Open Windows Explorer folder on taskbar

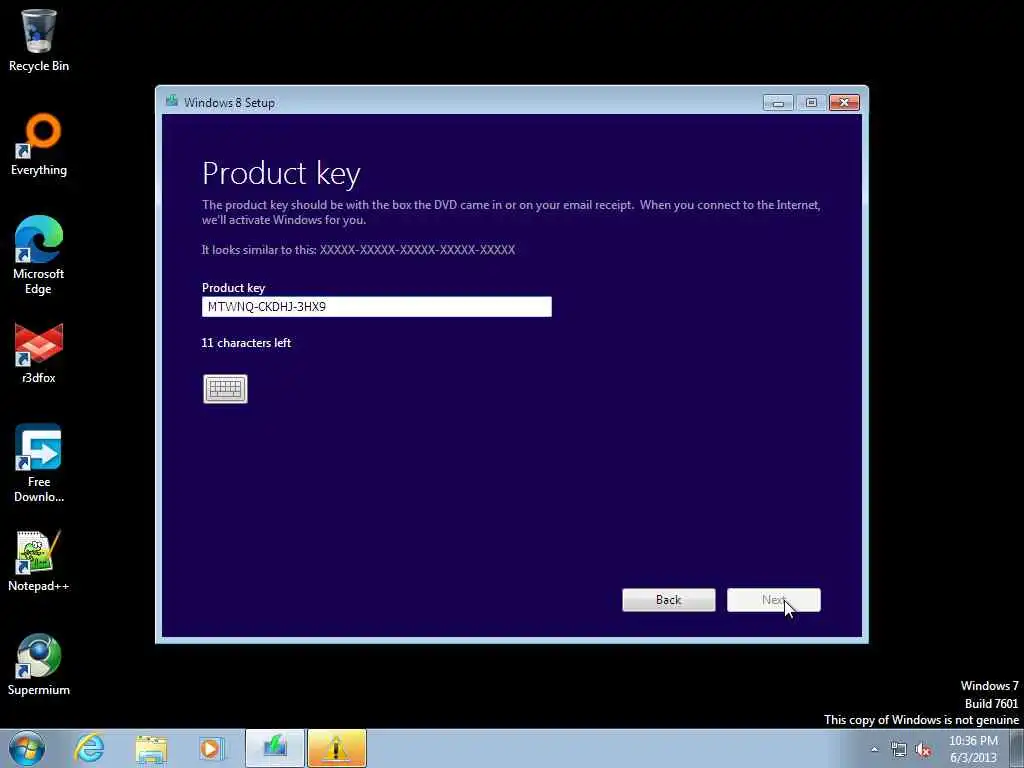[x=152, y=748]
